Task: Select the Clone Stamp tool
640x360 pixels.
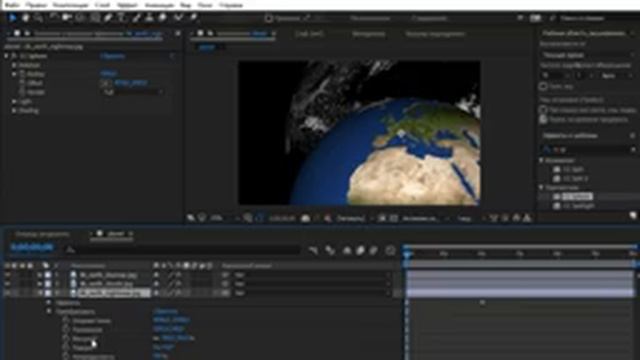Action: (x=150, y=18)
